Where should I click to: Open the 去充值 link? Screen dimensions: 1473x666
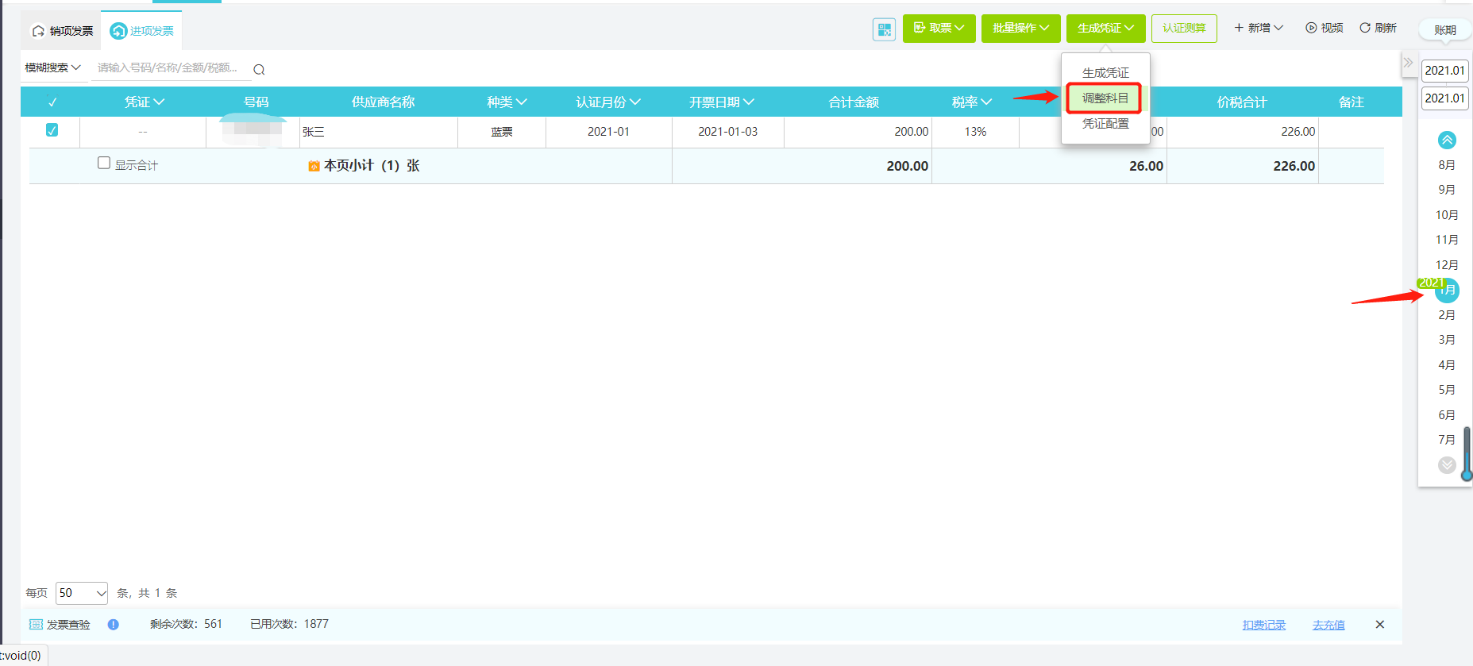[1329, 625]
